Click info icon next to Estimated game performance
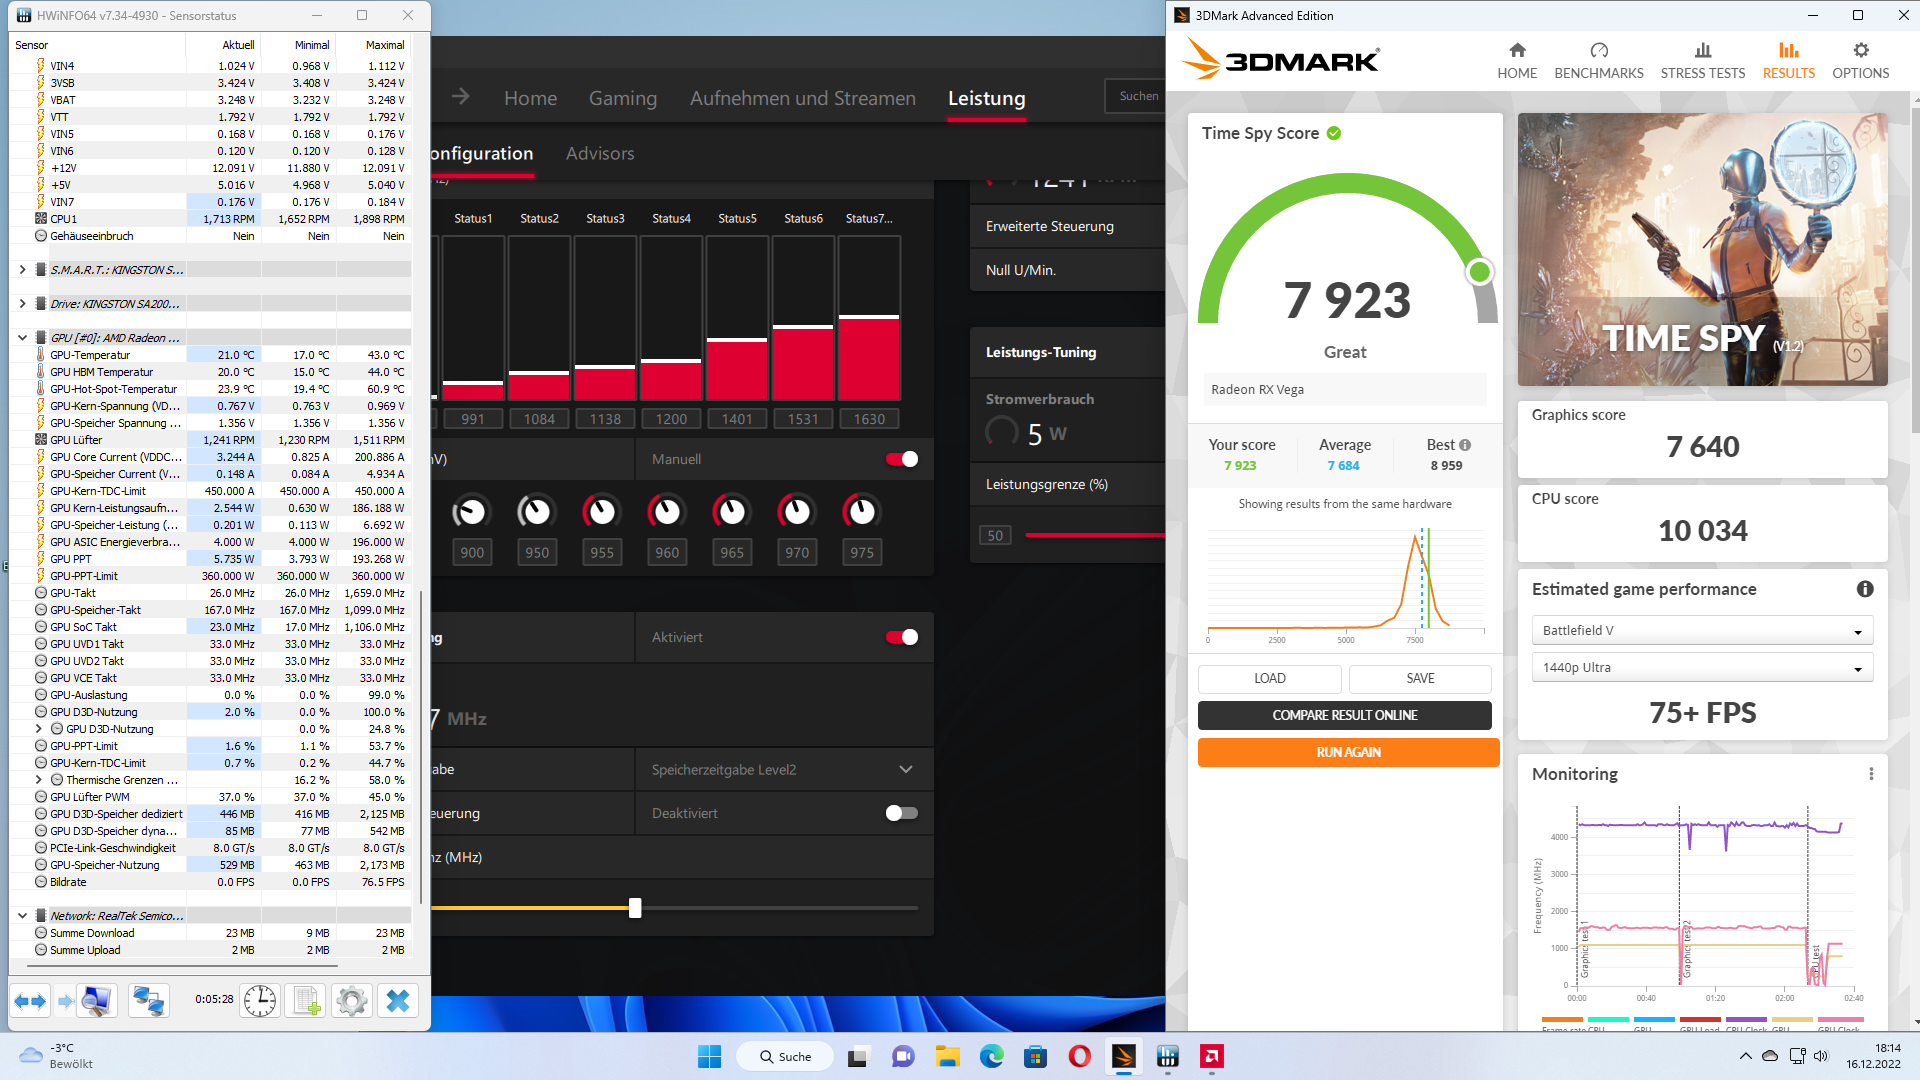Image resolution: width=1920 pixels, height=1080 pixels. 1865,589
